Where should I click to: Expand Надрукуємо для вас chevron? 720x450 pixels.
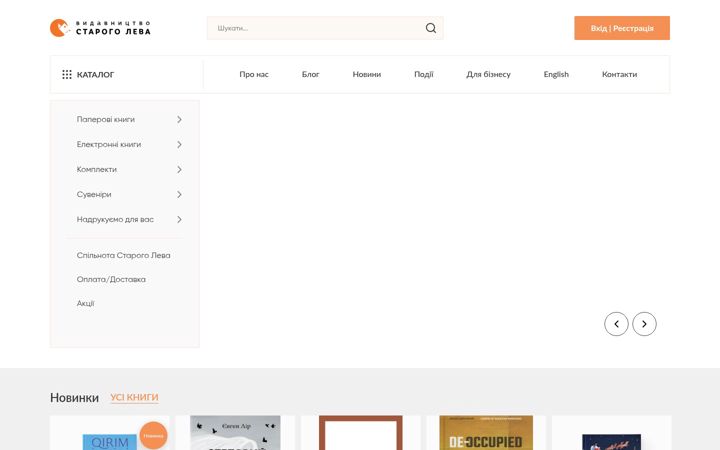click(x=180, y=219)
